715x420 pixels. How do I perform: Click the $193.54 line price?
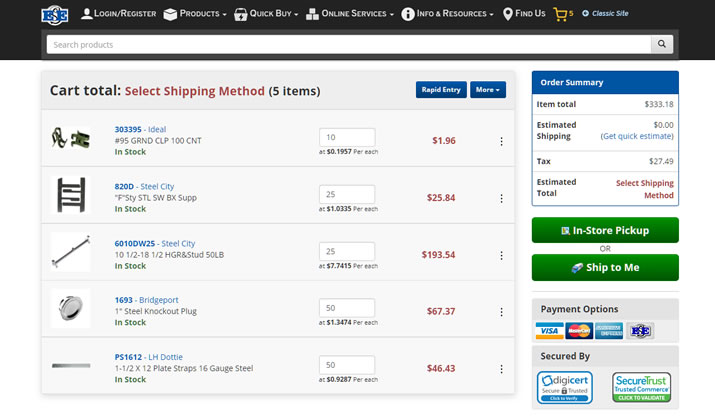pos(438,254)
